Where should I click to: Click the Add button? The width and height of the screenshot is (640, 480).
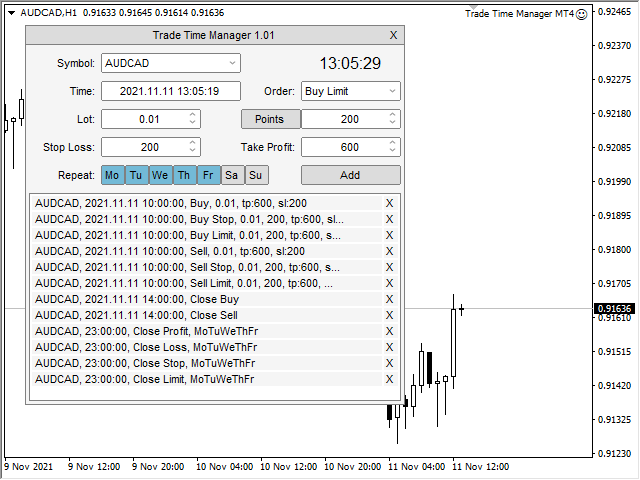click(x=351, y=175)
